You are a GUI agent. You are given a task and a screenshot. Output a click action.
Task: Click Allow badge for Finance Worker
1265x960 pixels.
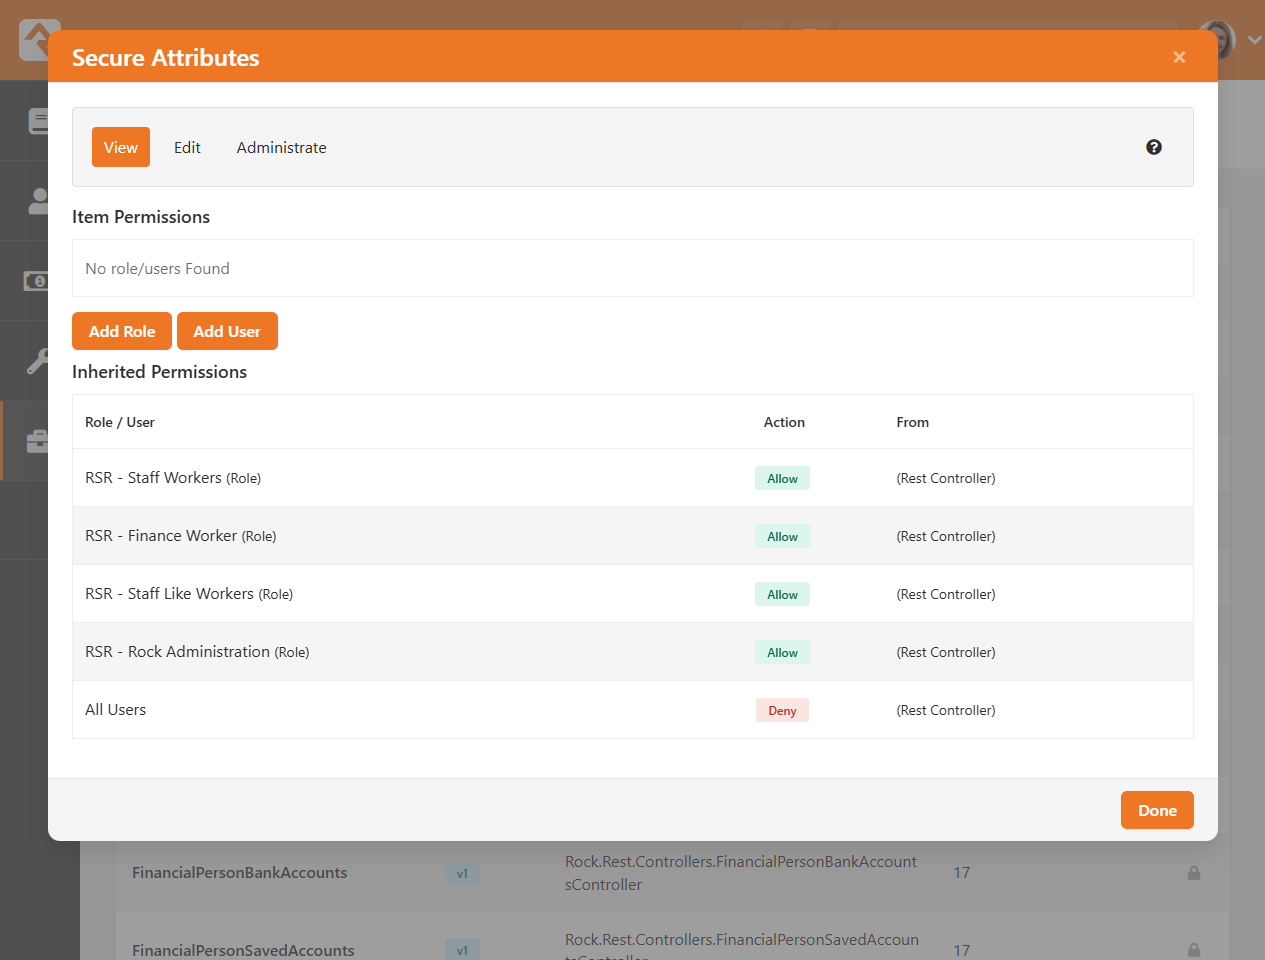click(782, 536)
